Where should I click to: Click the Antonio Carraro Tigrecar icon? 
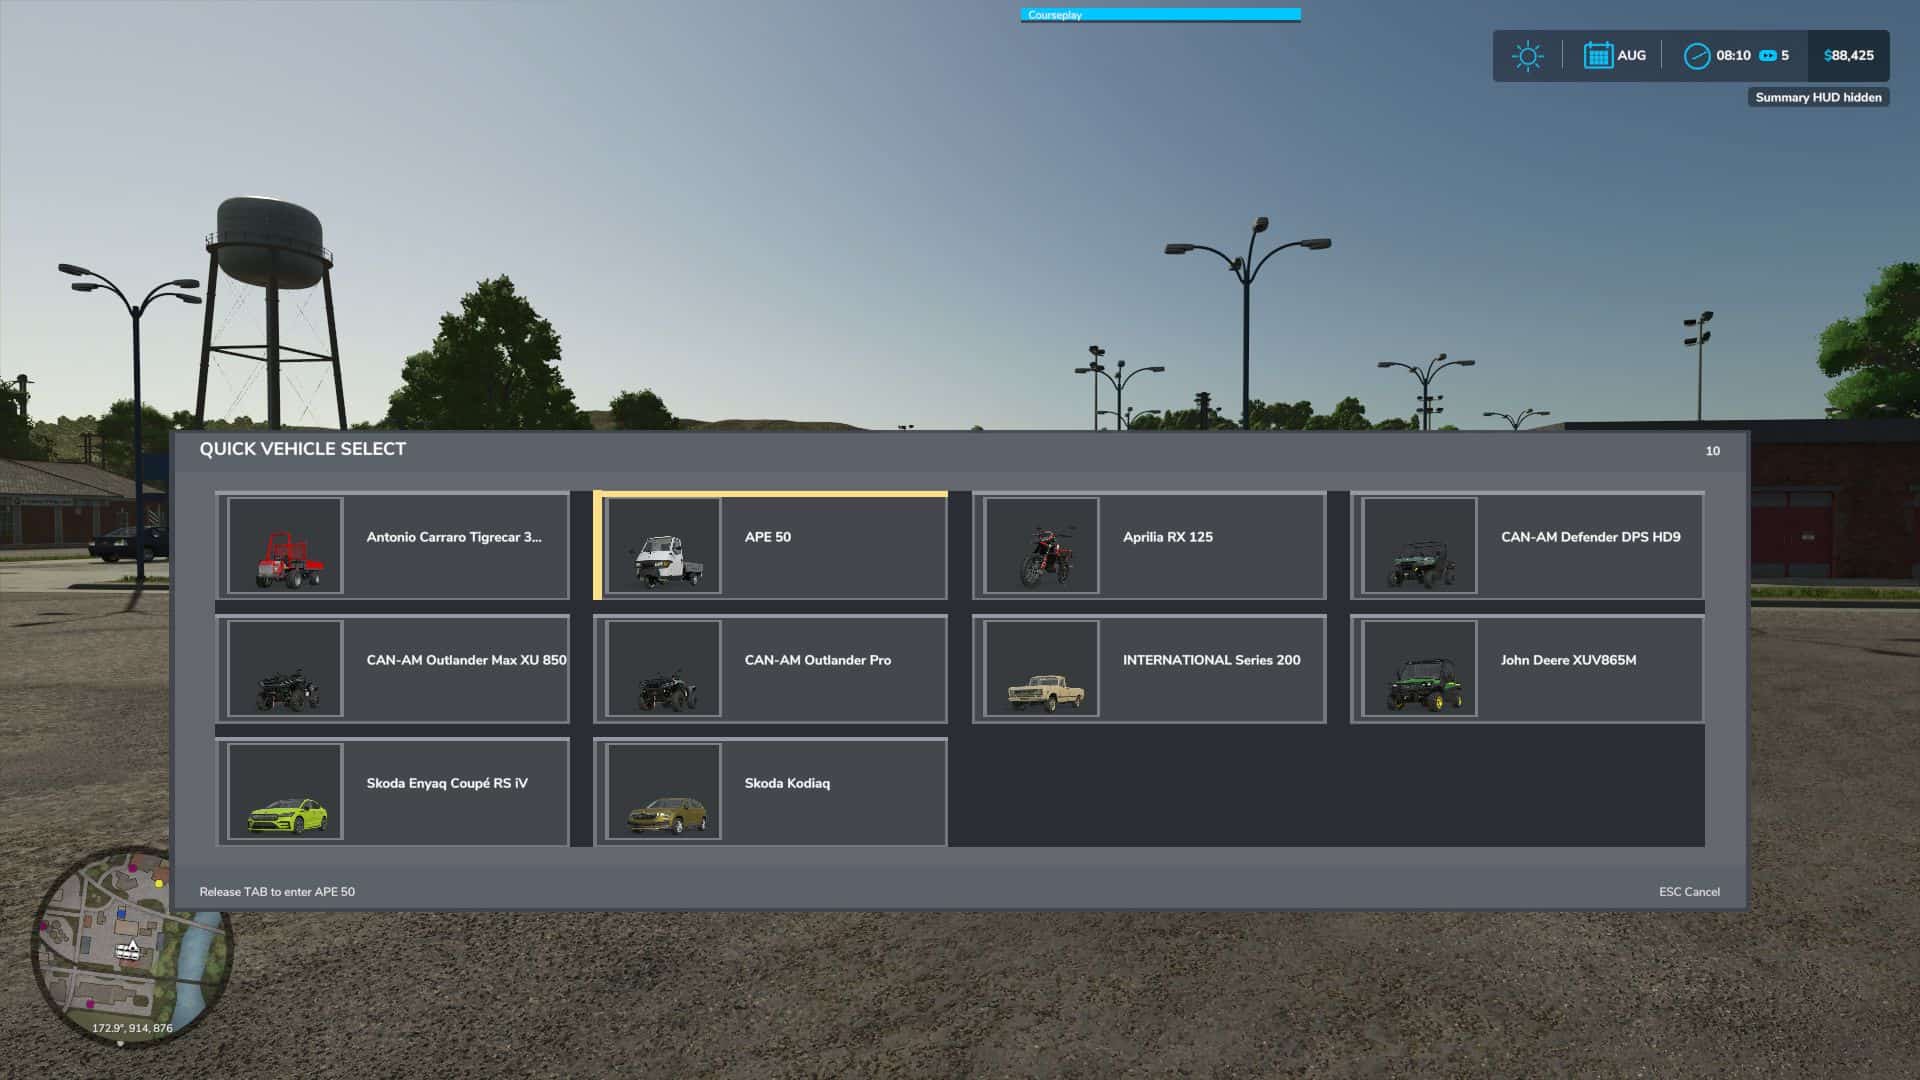pyautogui.click(x=286, y=545)
